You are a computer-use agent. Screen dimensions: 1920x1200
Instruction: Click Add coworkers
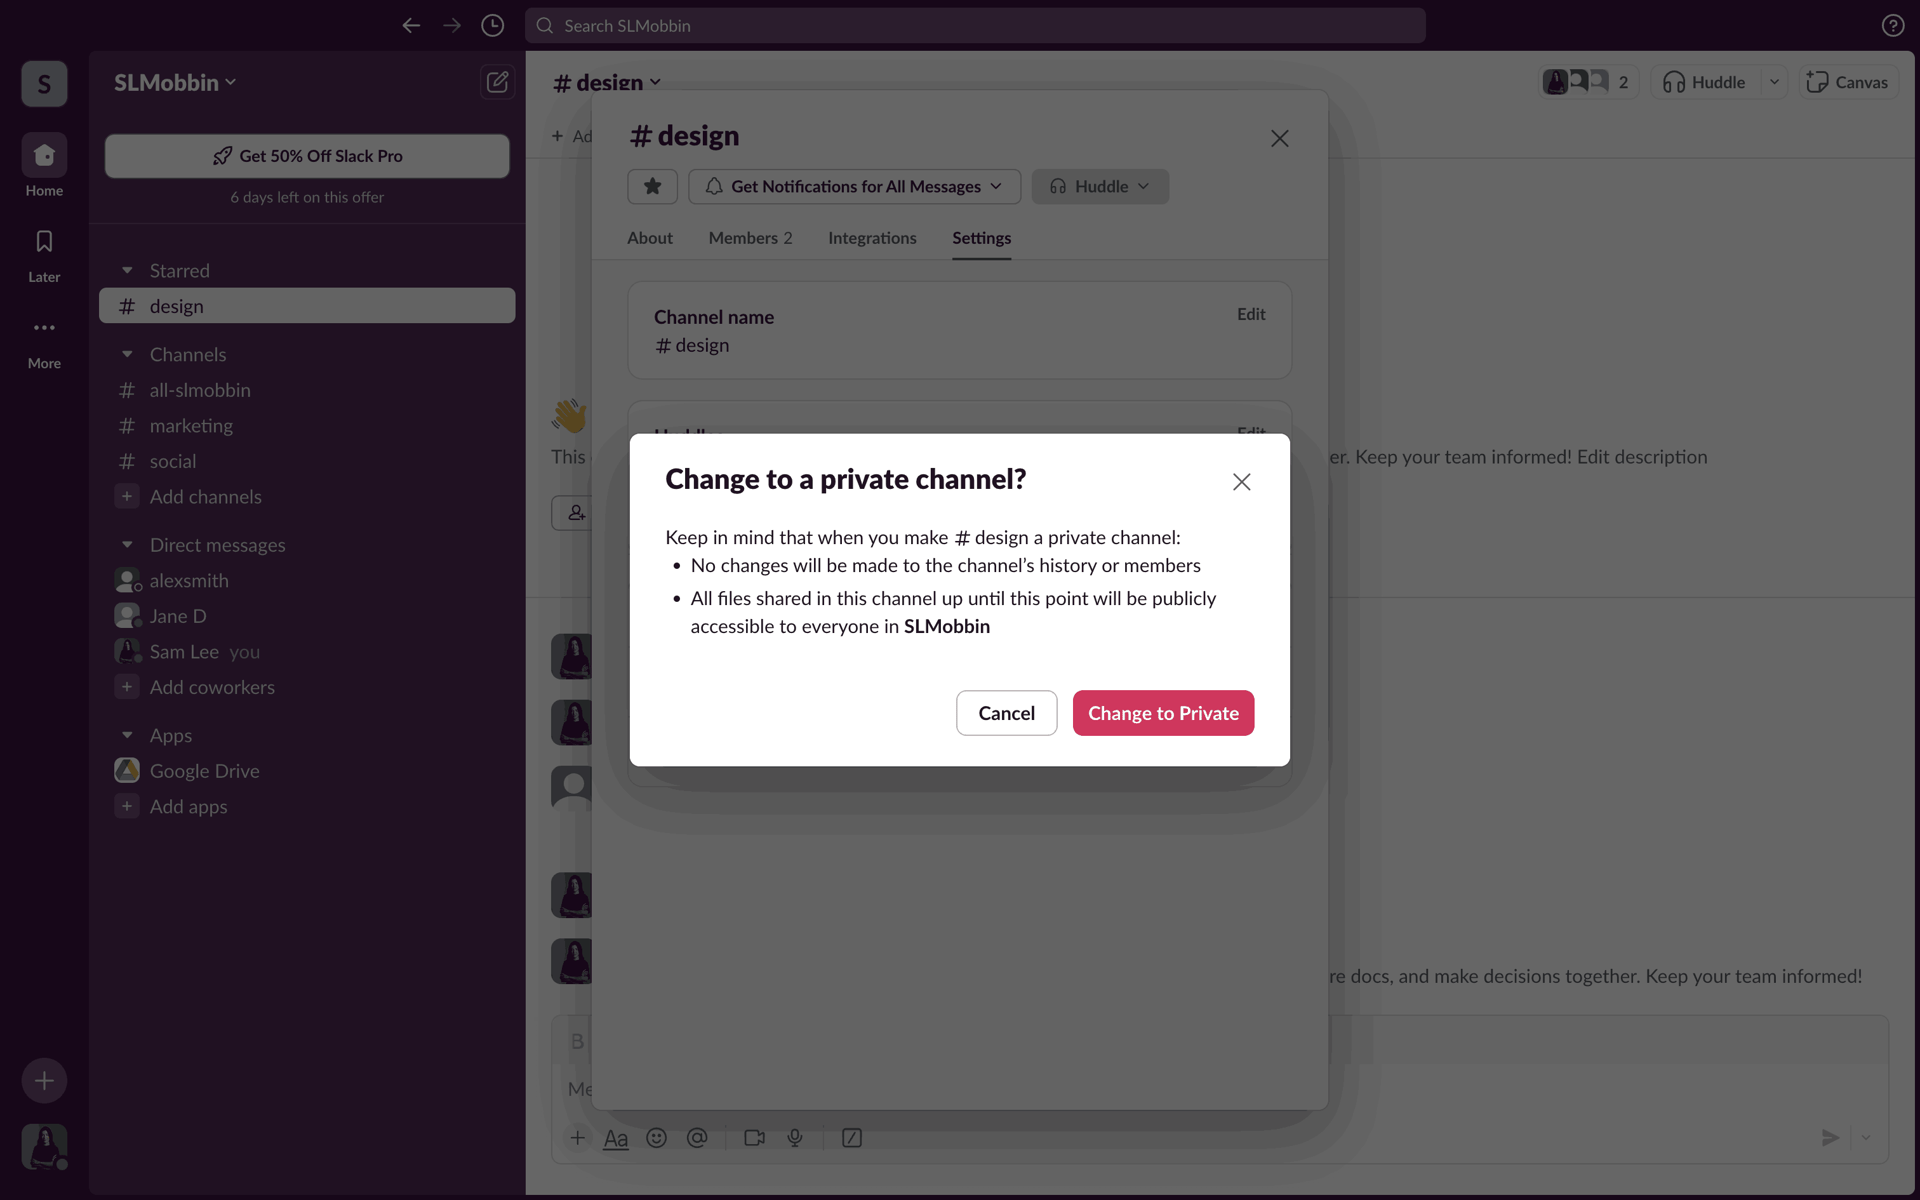click(307, 687)
